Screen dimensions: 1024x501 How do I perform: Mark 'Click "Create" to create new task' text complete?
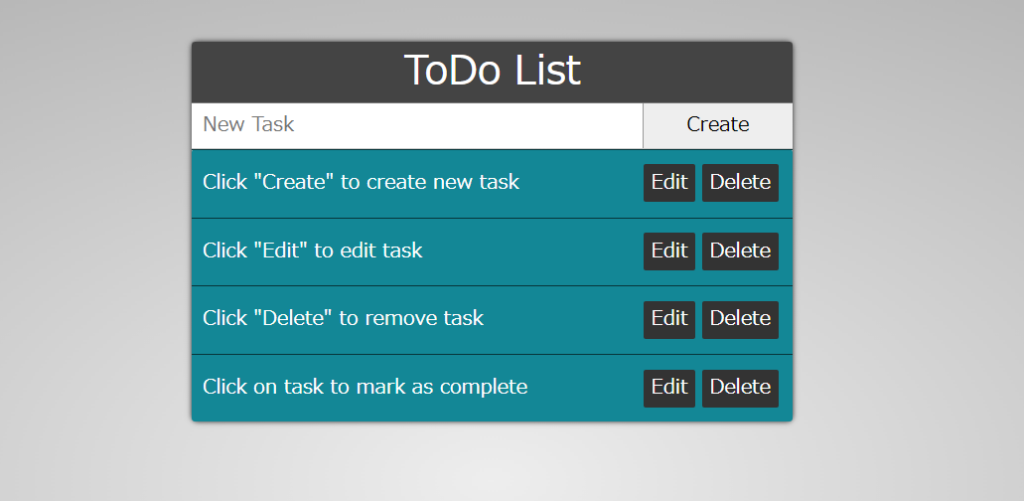point(360,182)
